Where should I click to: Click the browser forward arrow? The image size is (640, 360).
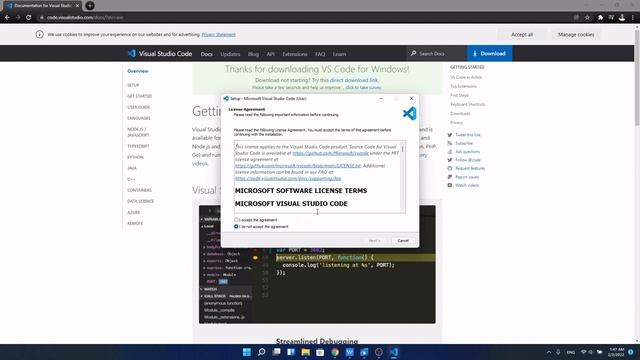pos(18,18)
